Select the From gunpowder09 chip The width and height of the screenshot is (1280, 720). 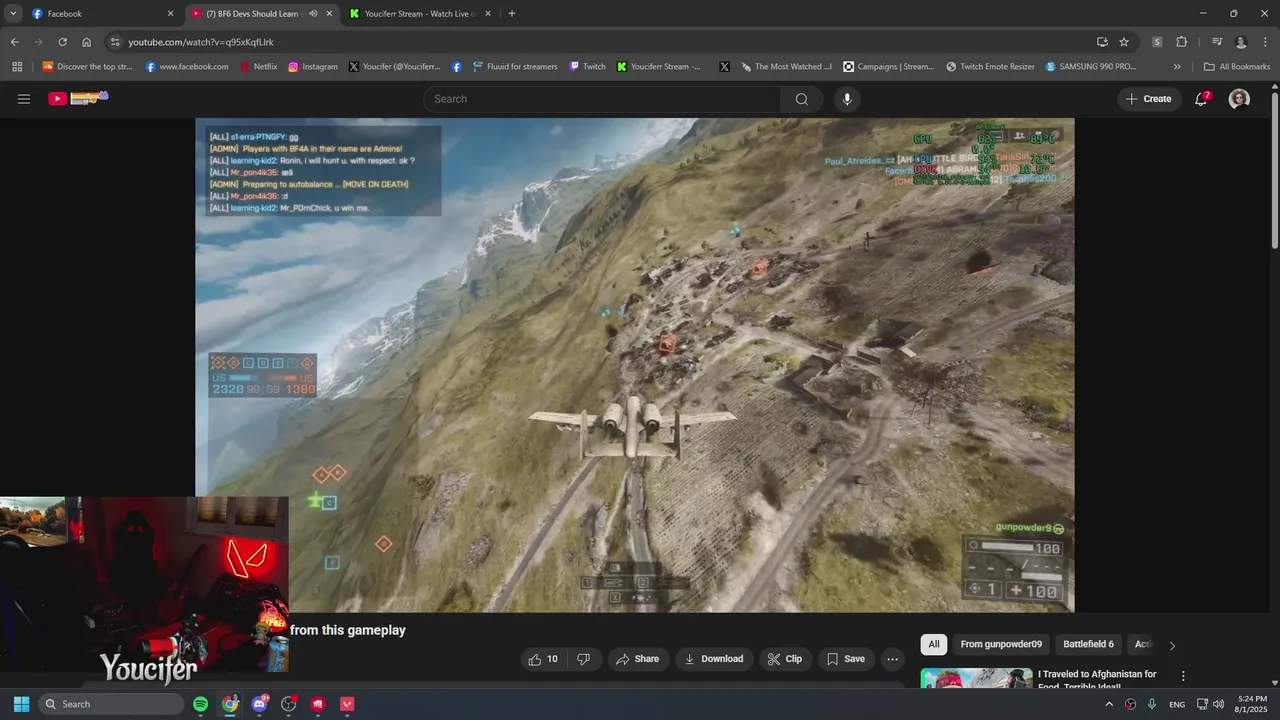(1001, 645)
